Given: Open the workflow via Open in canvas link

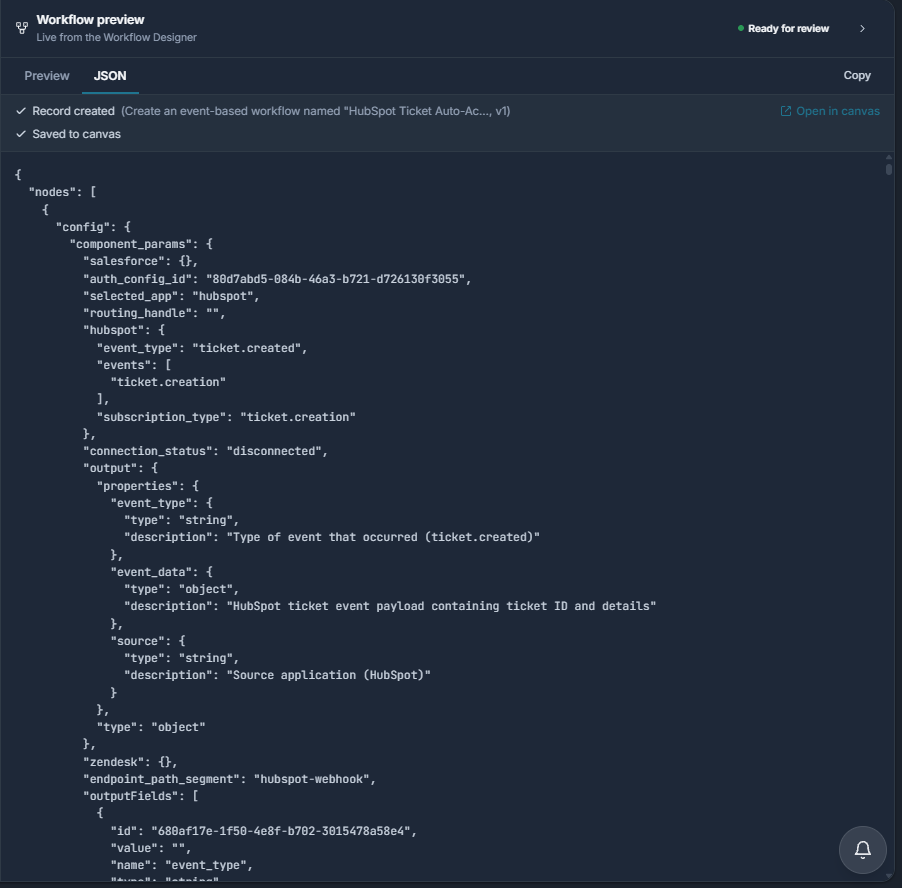Looking at the screenshot, I should (x=838, y=111).
